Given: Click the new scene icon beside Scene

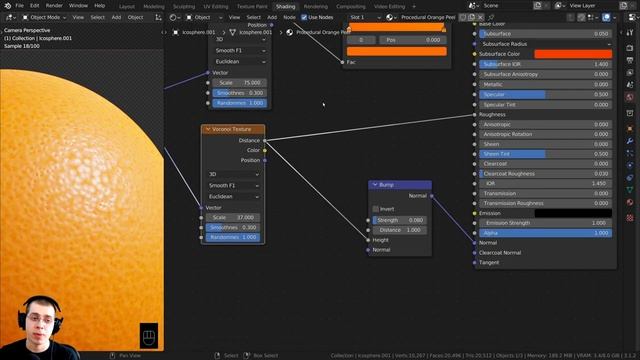Looking at the screenshot, I should pos(538,6).
